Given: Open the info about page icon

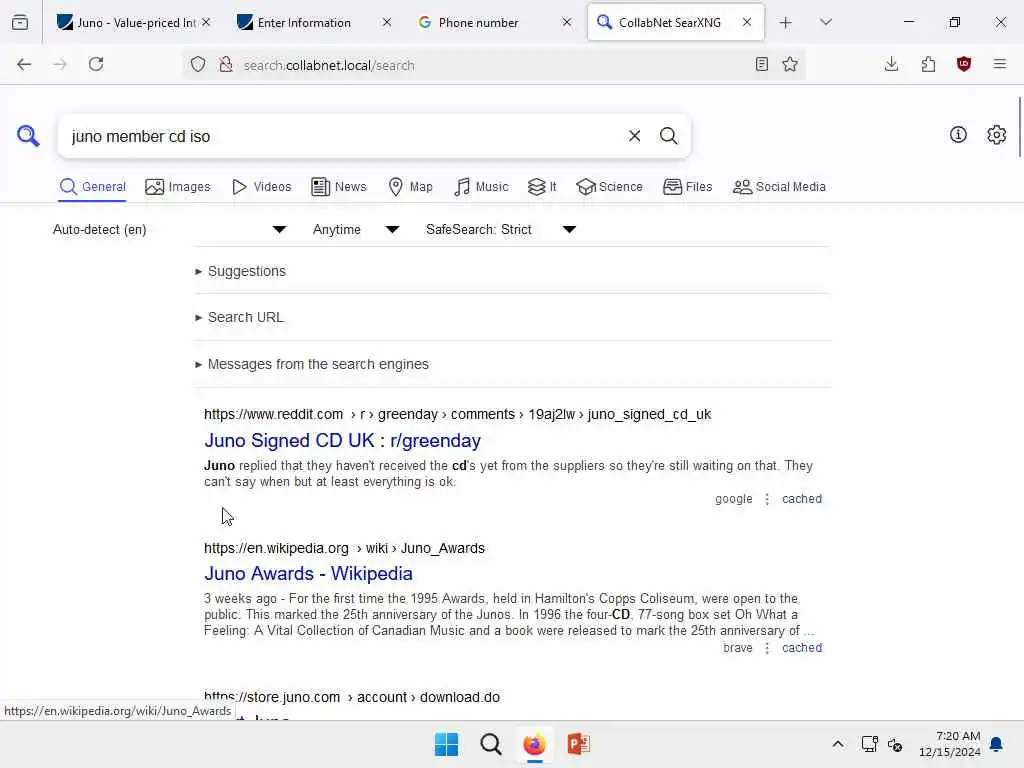Looking at the screenshot, I should coord(958,135).
